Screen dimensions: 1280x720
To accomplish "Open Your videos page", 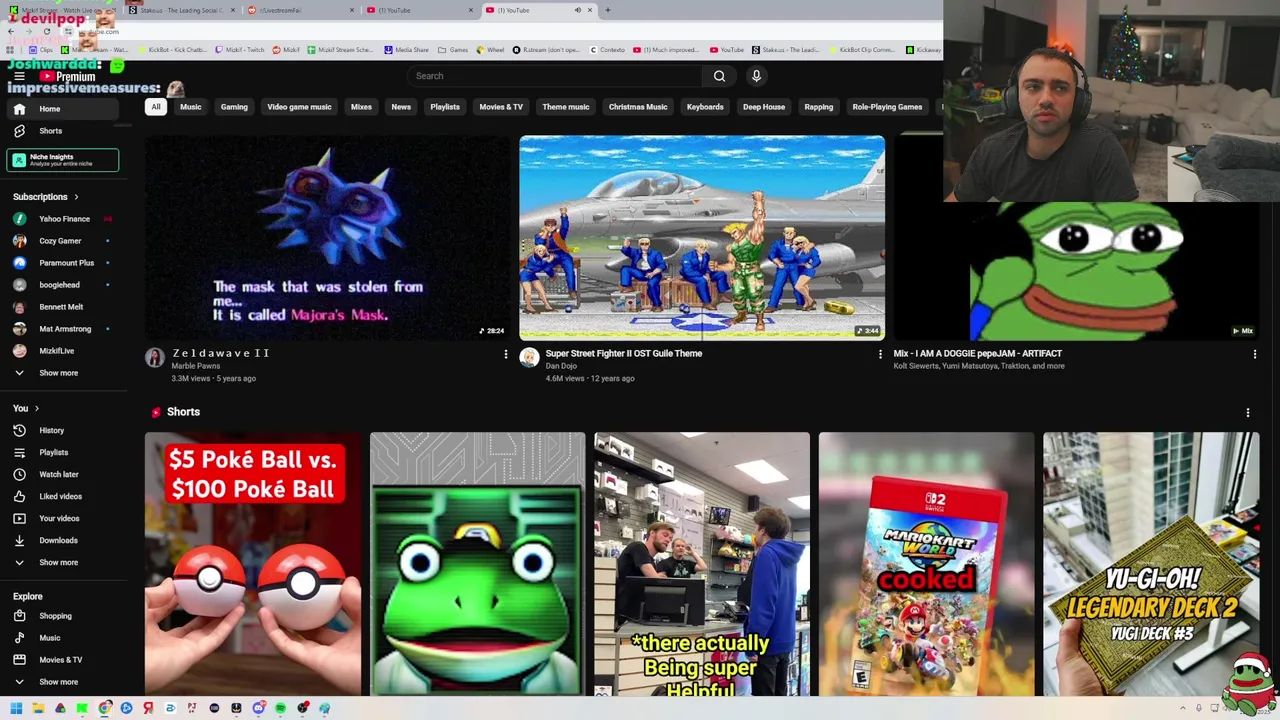I will click(62, 518).
